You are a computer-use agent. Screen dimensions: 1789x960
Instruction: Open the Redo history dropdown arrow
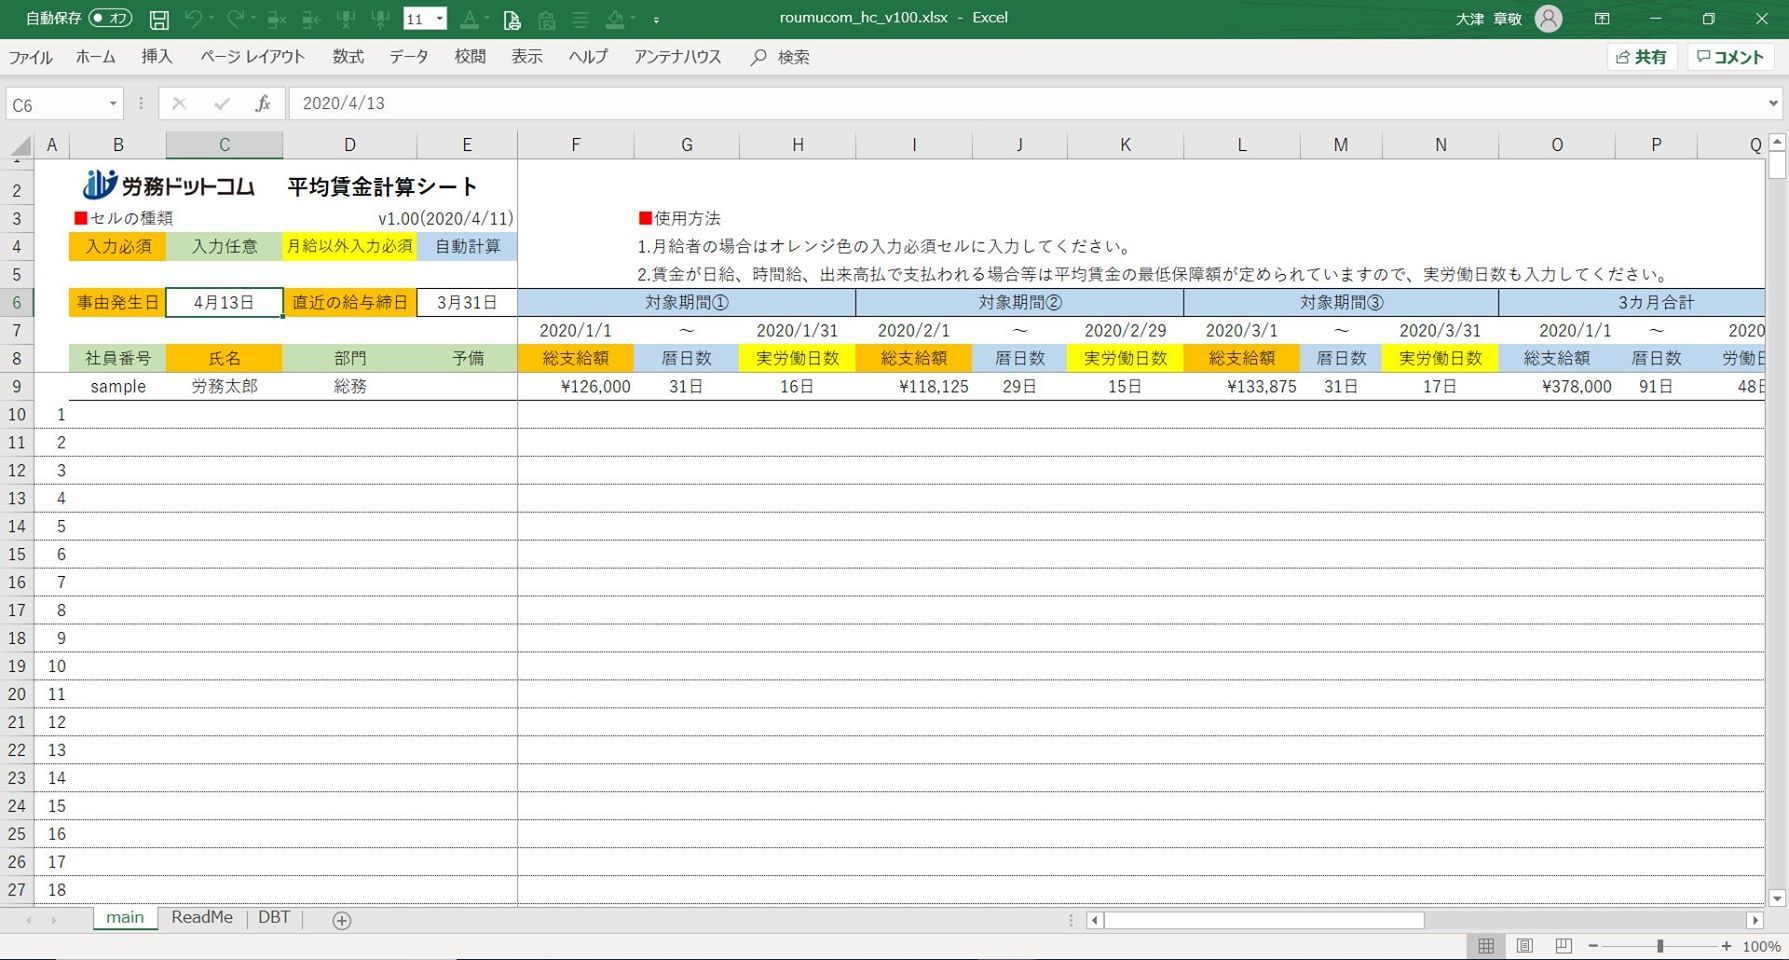click(253, 19)
